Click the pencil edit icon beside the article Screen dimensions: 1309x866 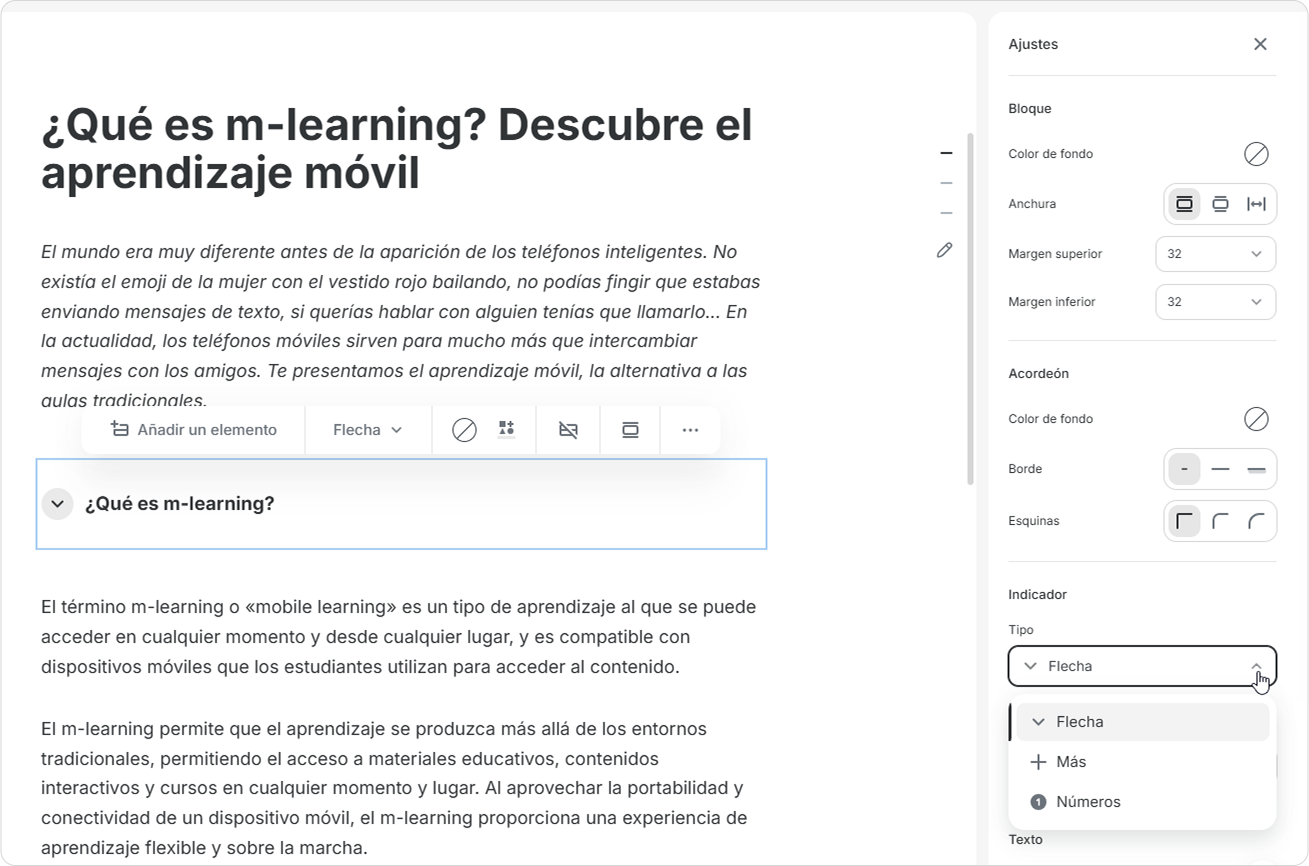point(944,250)
